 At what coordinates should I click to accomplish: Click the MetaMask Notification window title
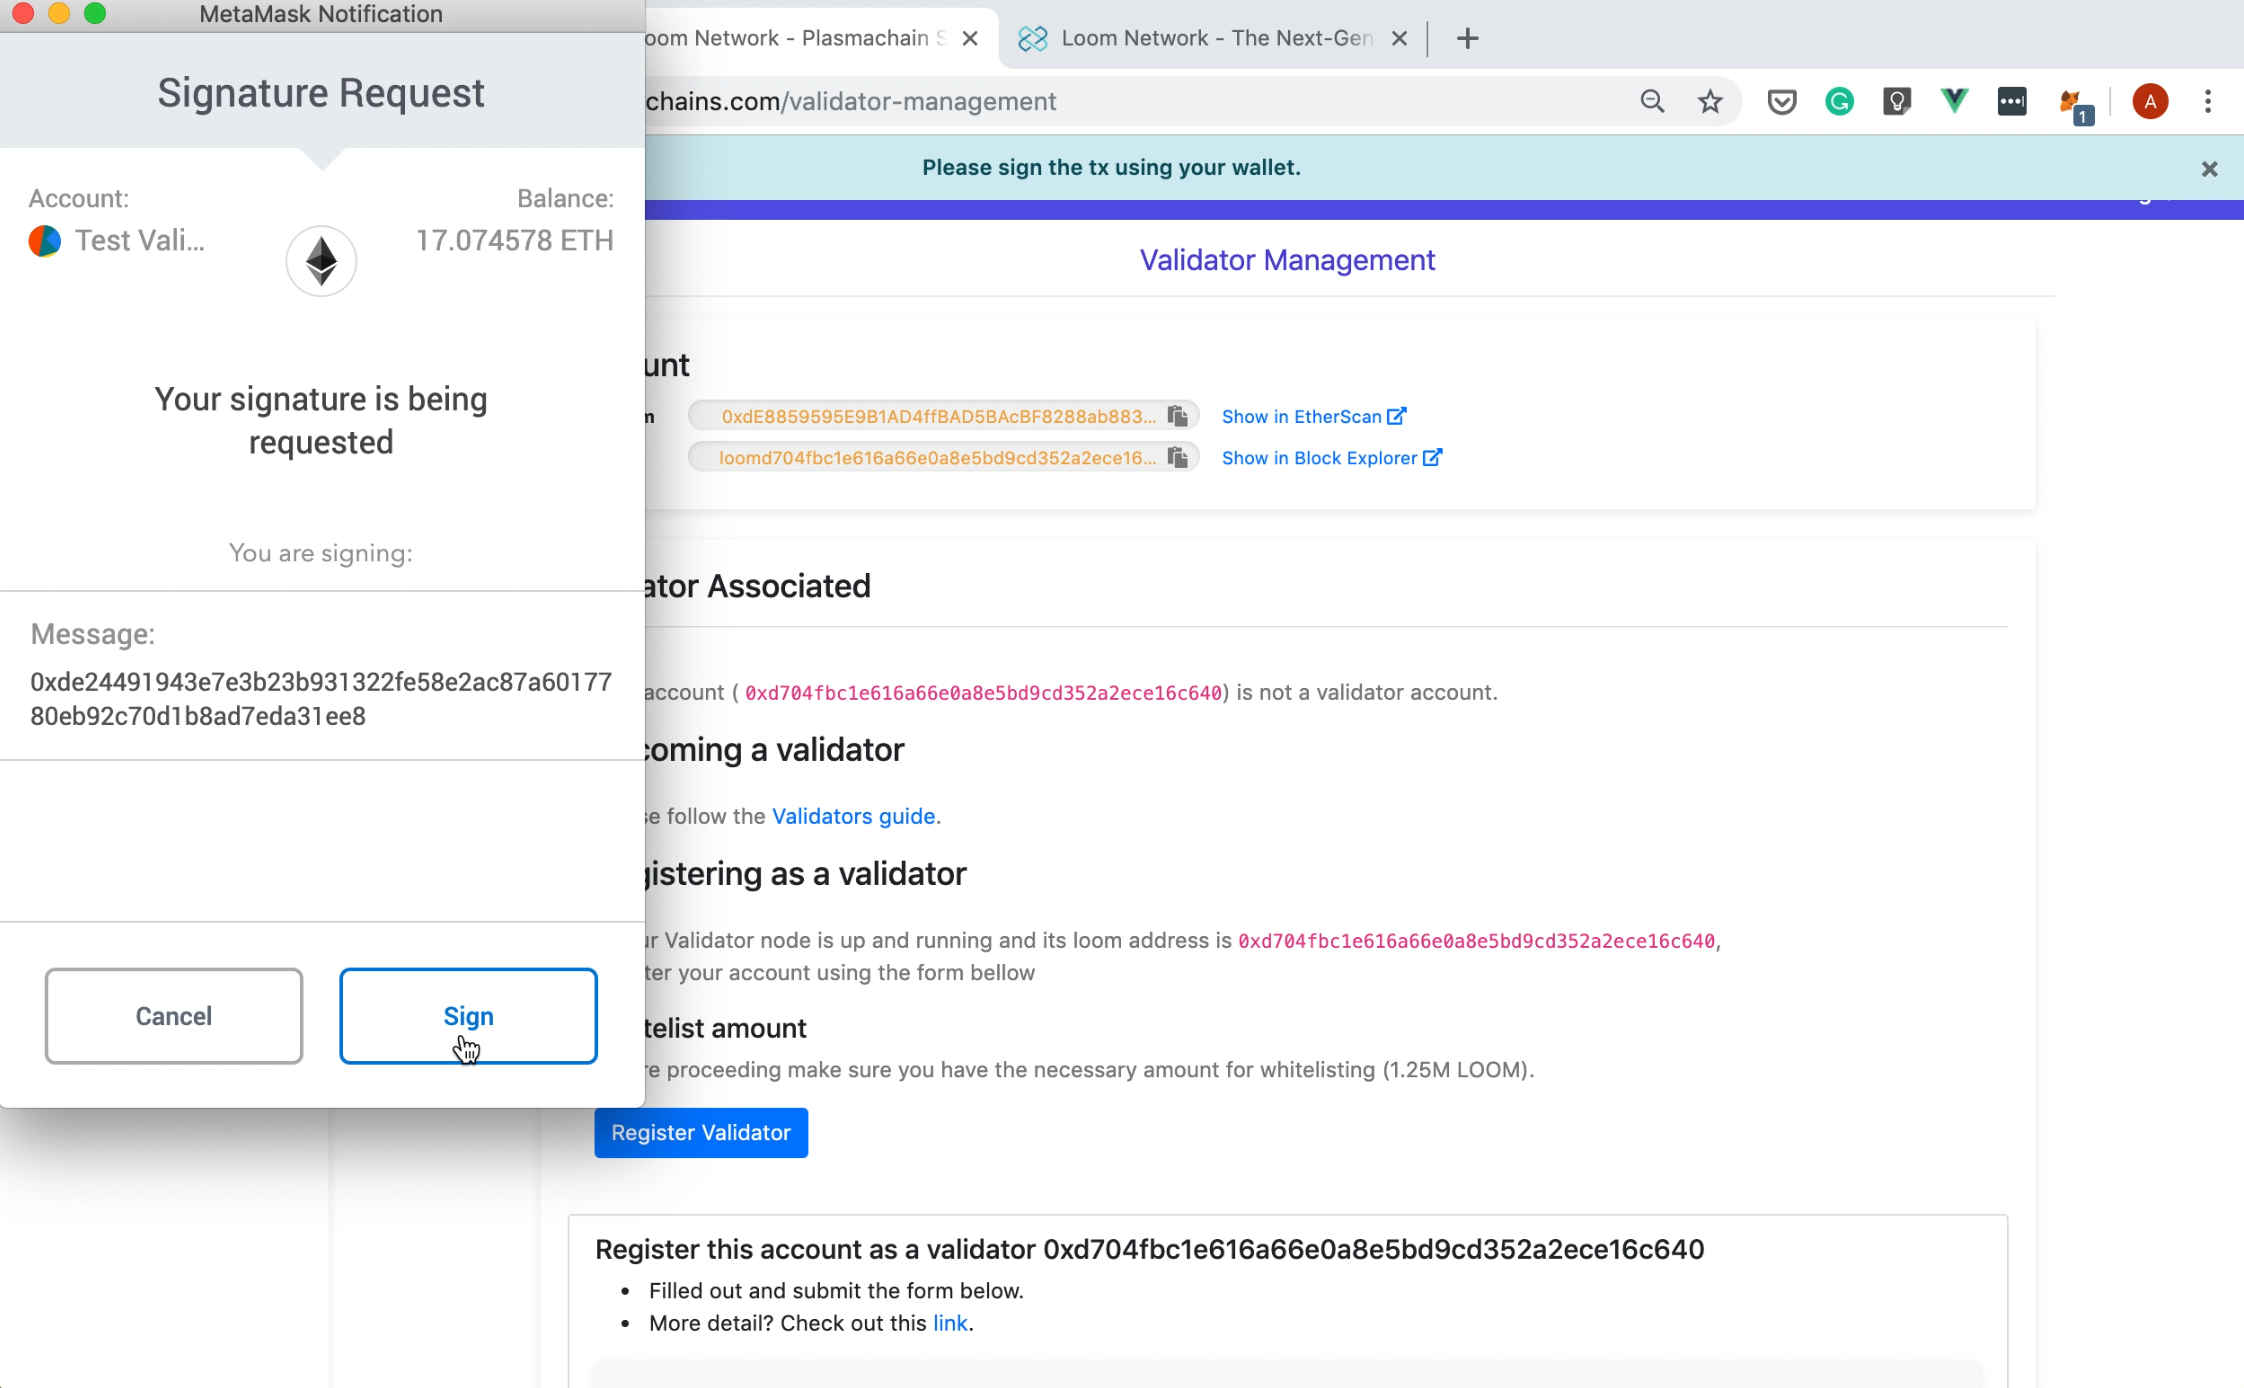pyautogui.click(x=321, y=14)
